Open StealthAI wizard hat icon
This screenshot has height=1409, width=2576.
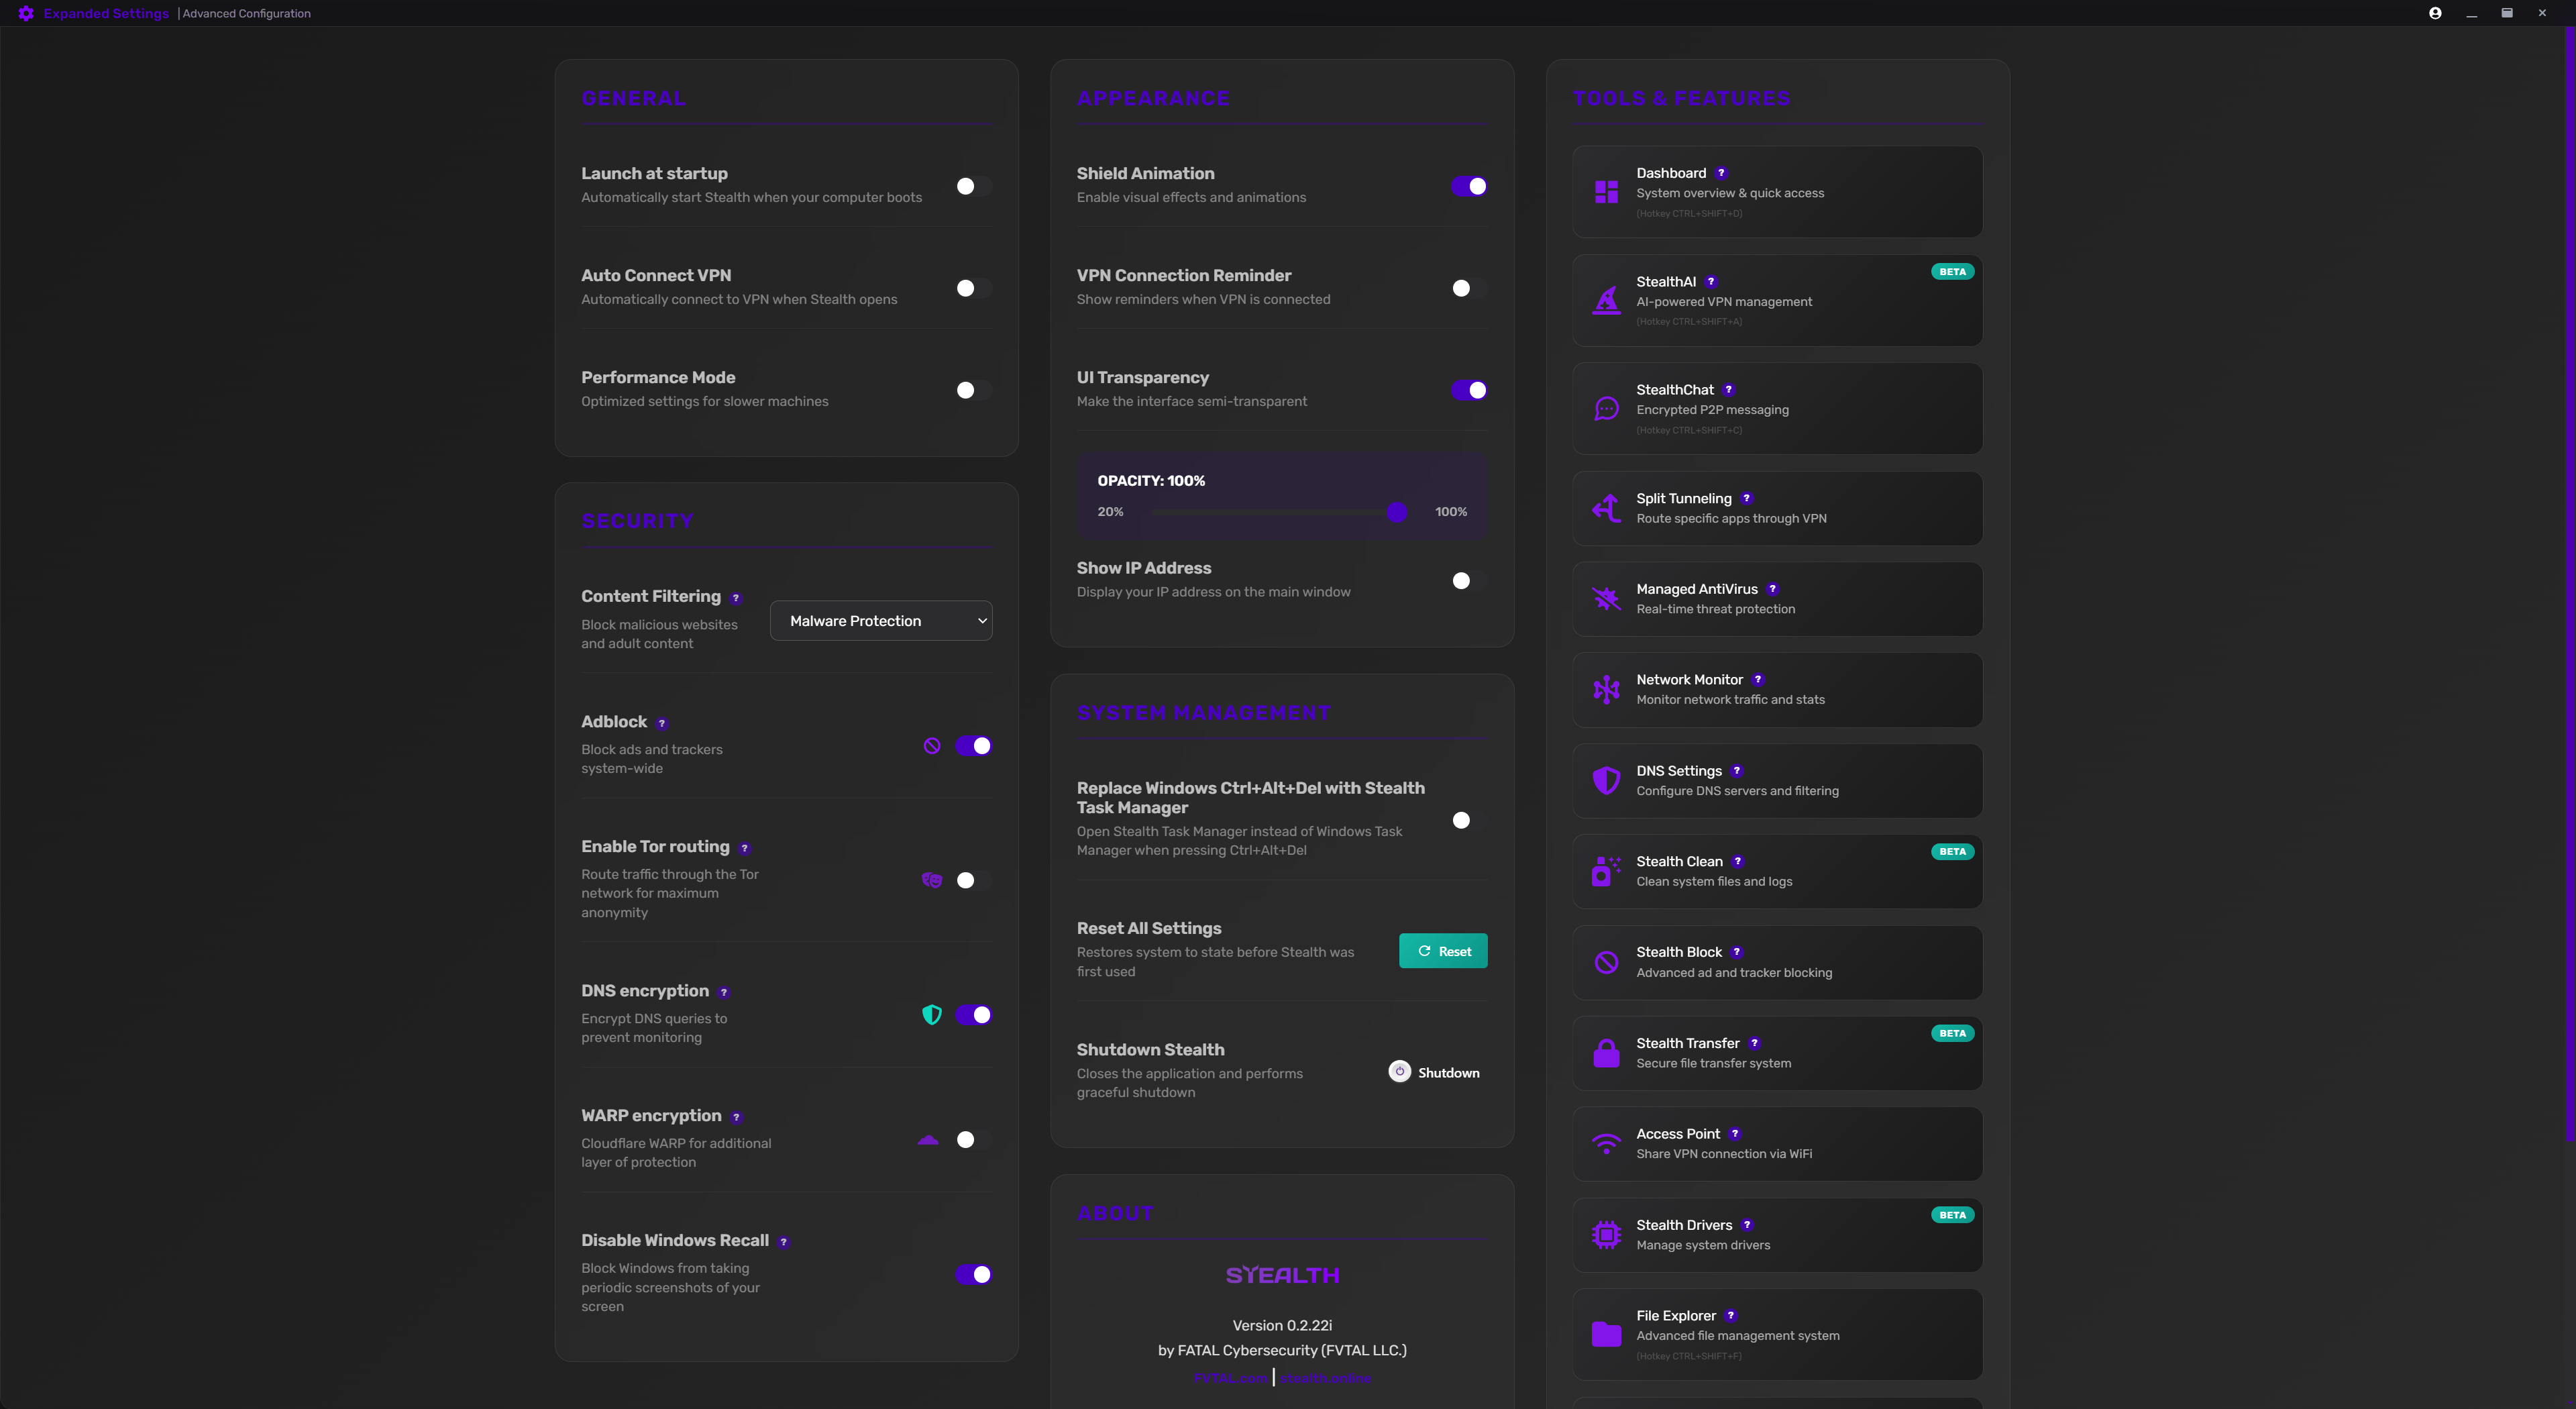1606,300
